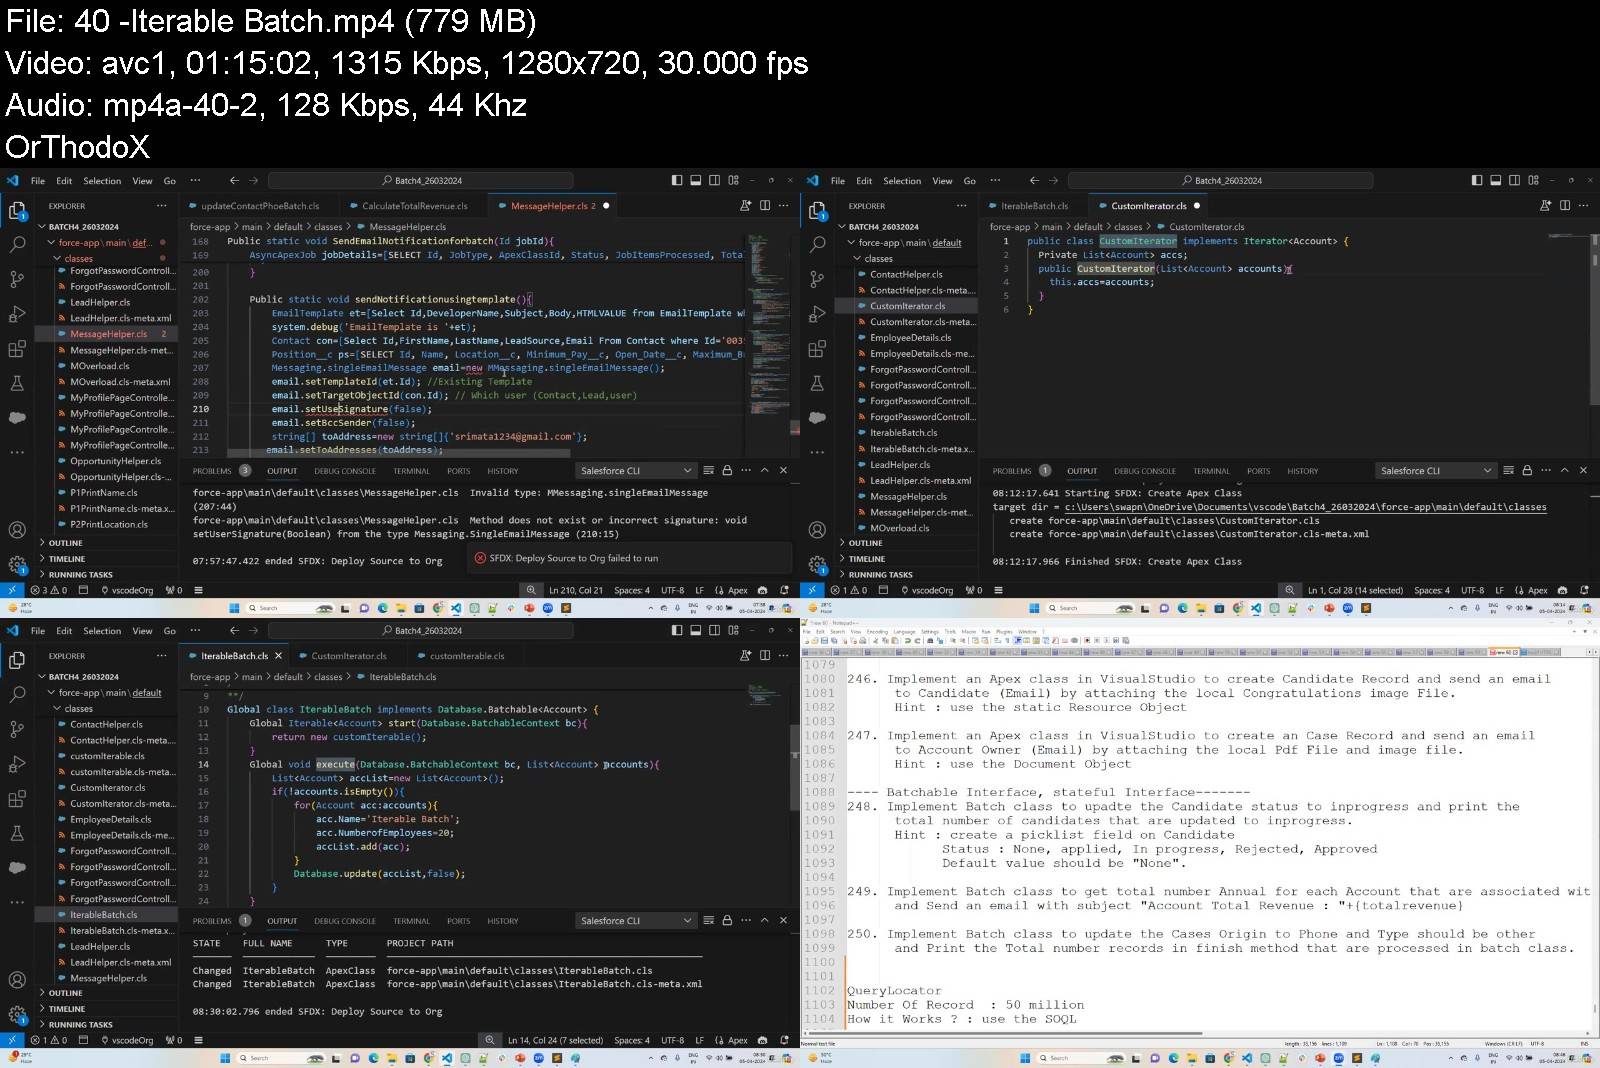Image resolution: width=1600 pixels, height=1068 pixels.
Task: Open Run and Debug in IterableBatch.cls VS Code window
Action: click(x=17, y=764)
